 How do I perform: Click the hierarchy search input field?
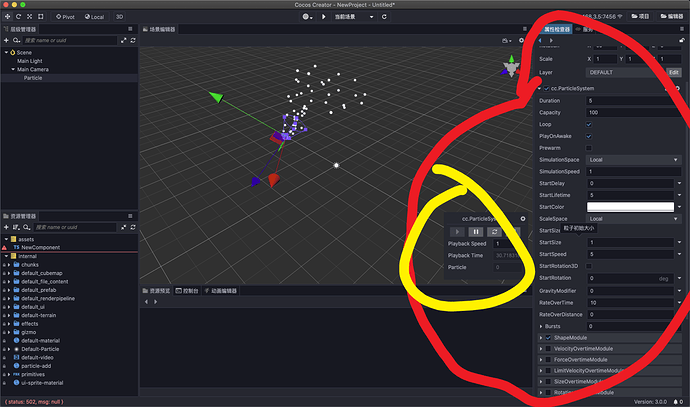coord(70,40)
